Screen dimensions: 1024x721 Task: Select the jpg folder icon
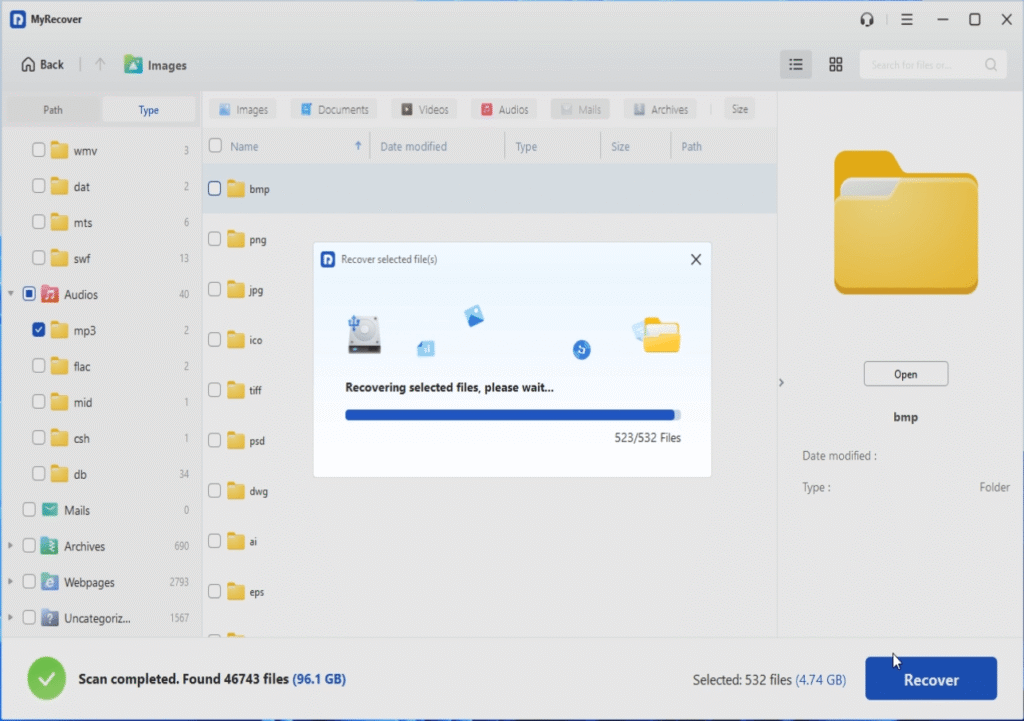pos(236,289)
